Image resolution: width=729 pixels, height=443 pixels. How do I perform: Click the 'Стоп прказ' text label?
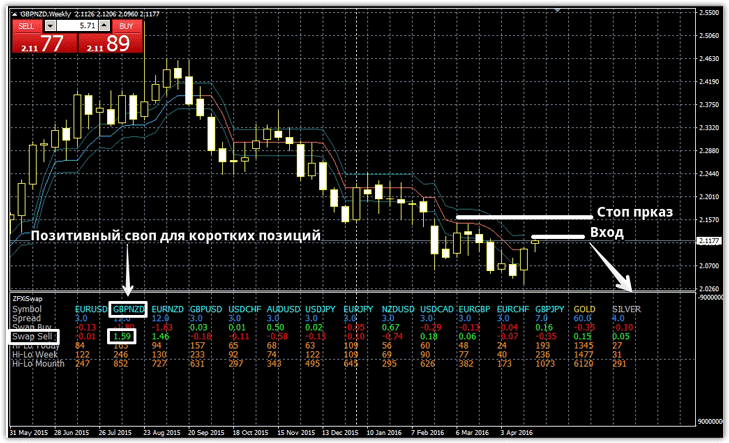click(634, 214)
